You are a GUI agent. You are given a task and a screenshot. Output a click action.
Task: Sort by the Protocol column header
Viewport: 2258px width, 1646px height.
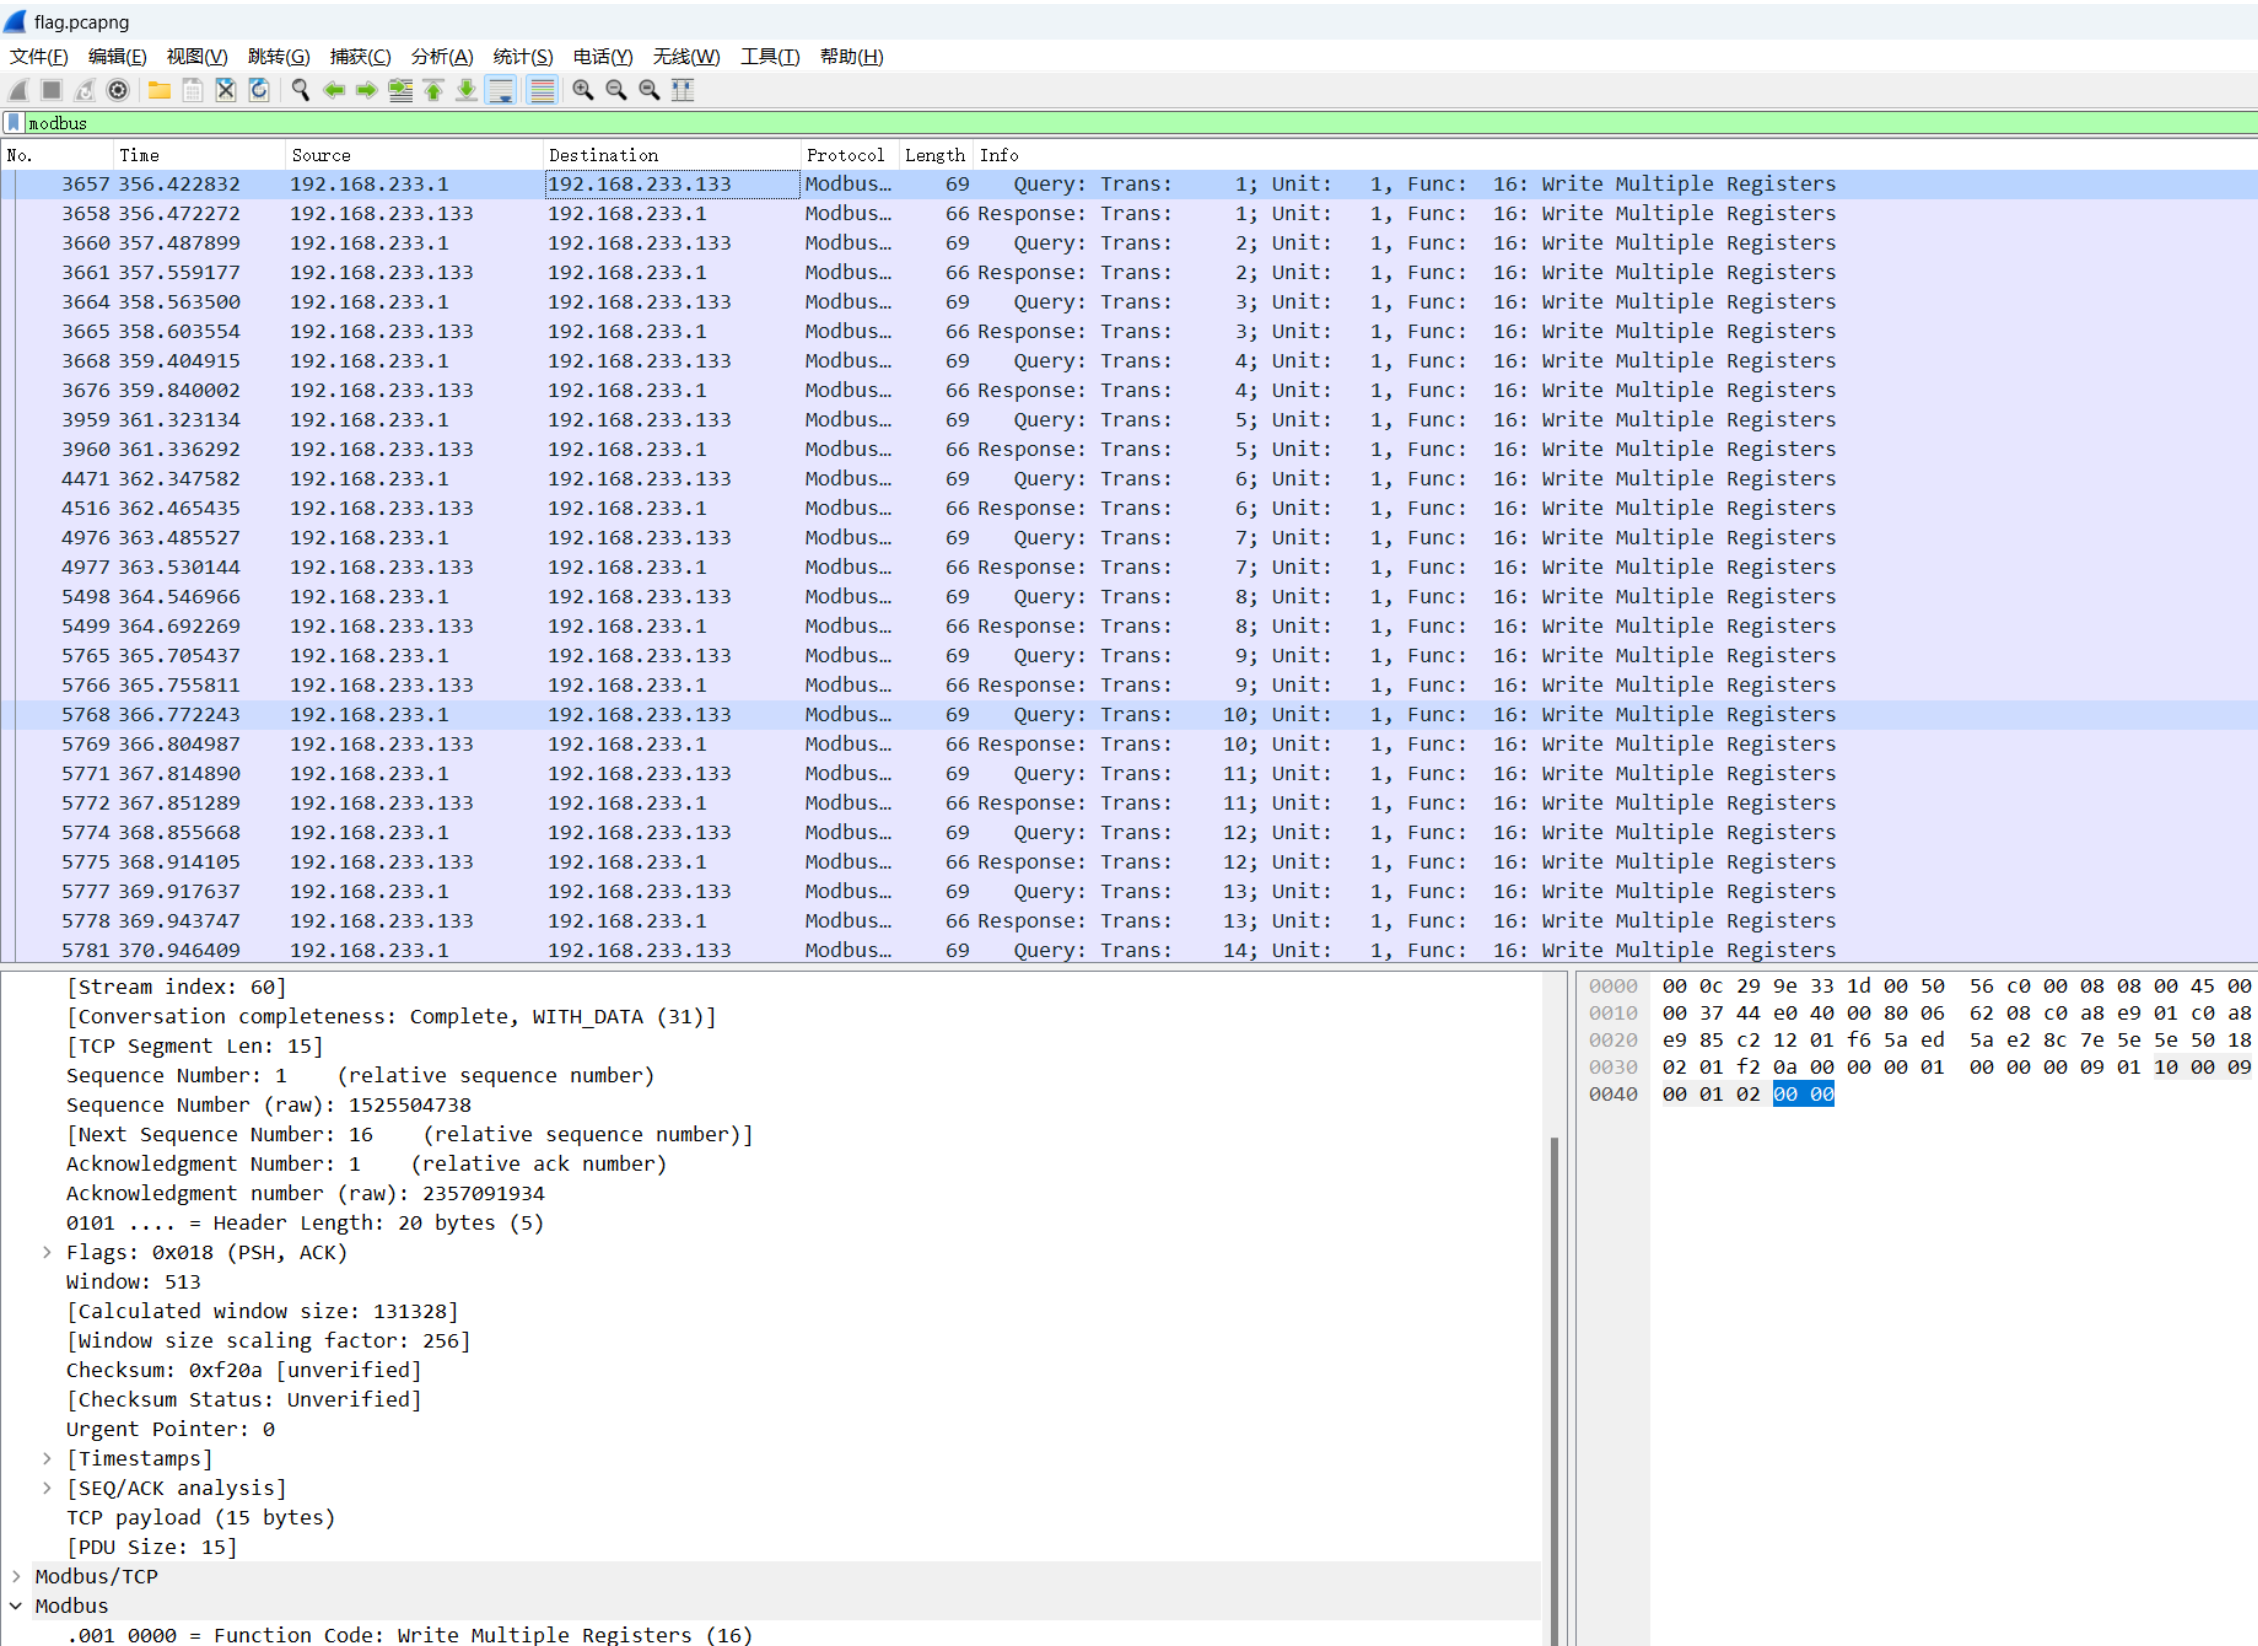click(x=845, y=155)
